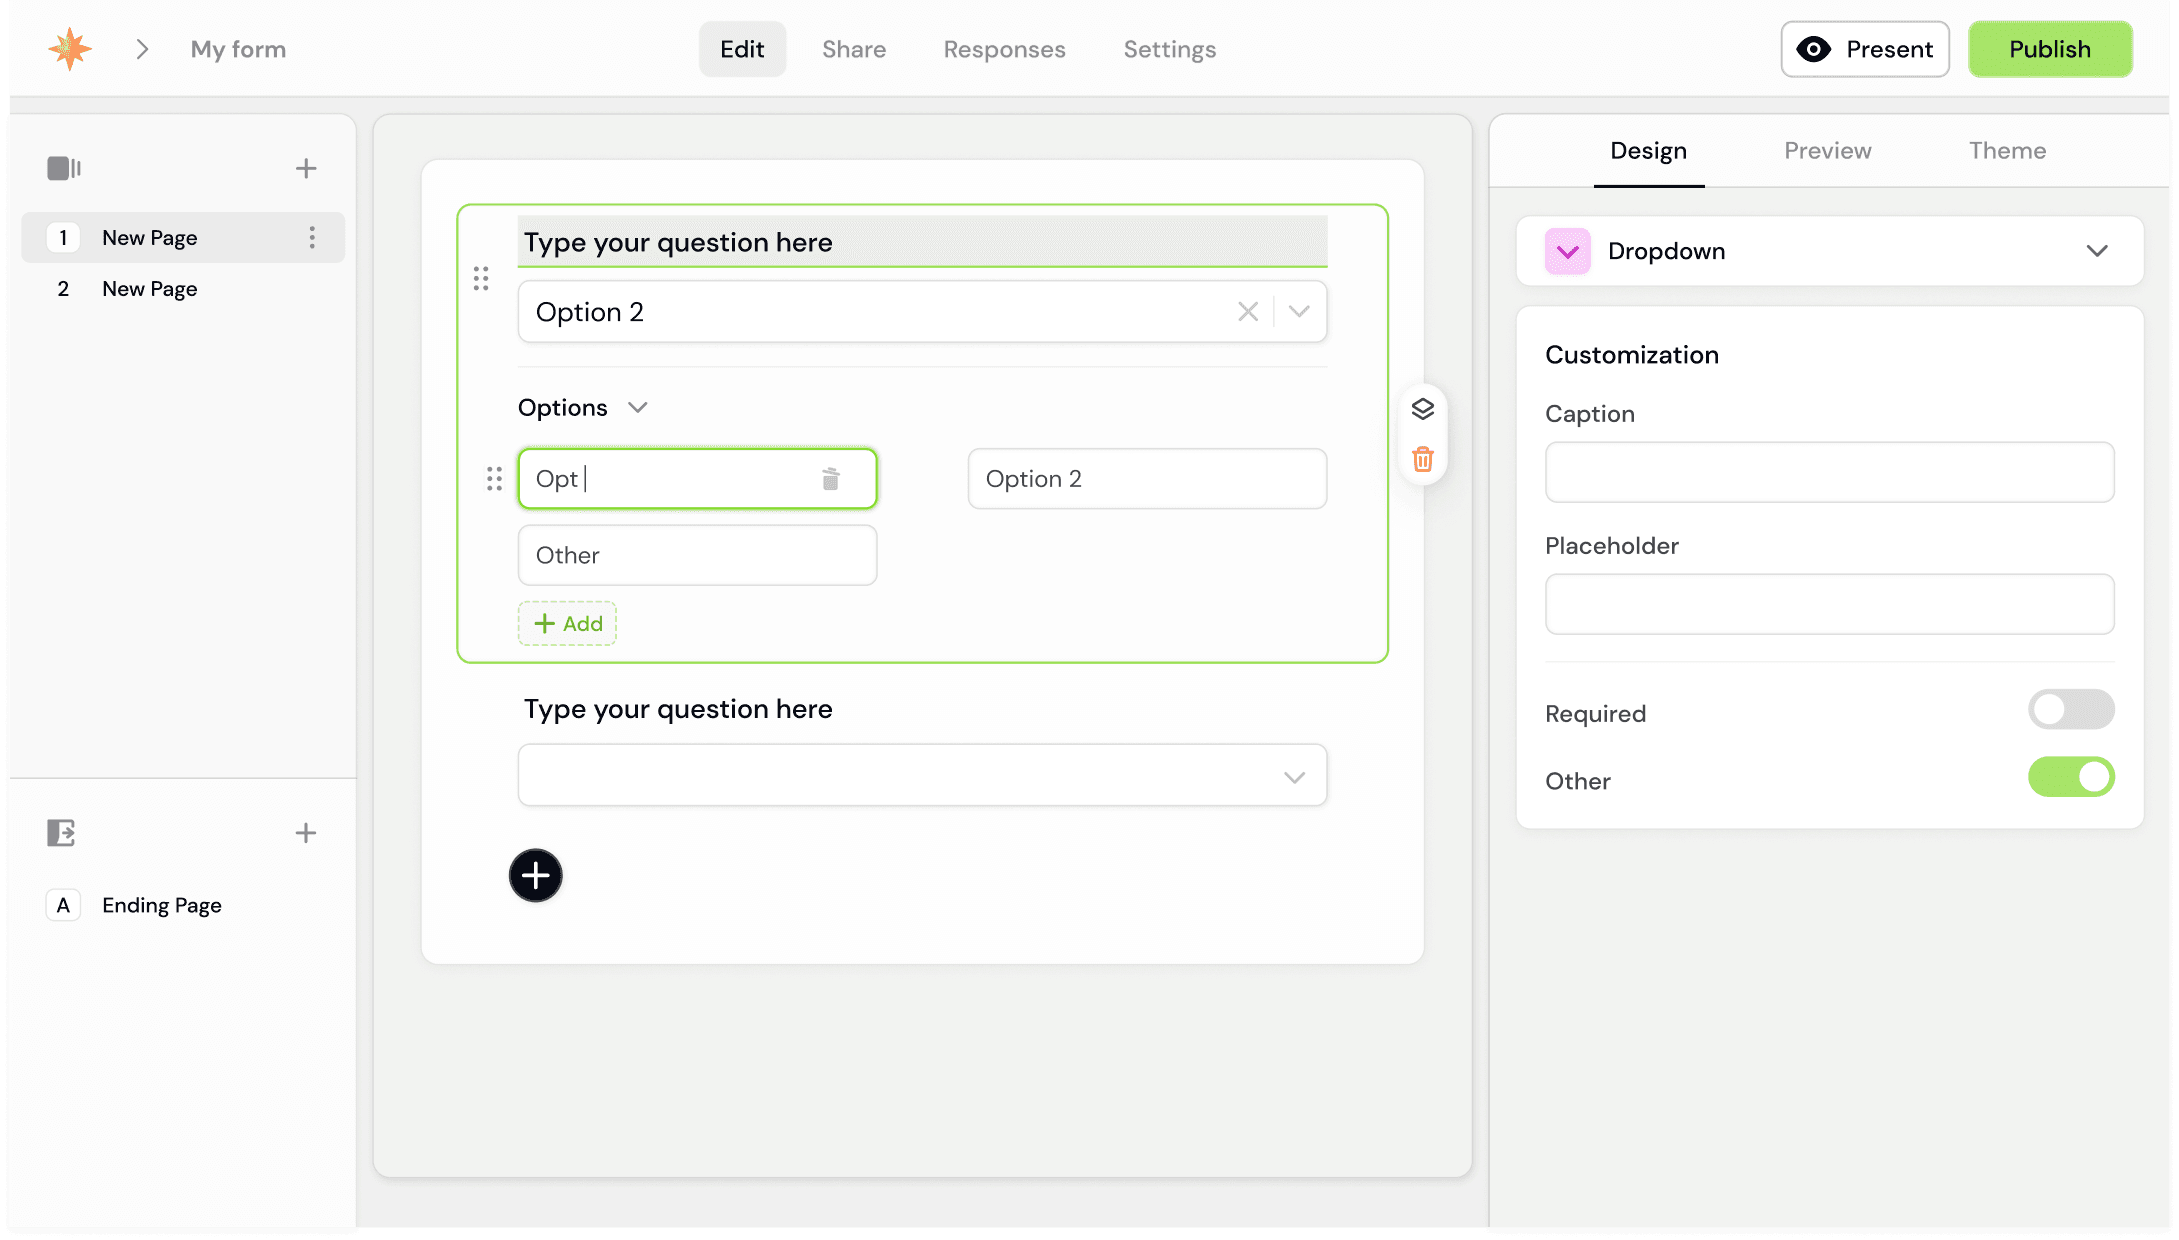Click inside the Placeholder input field
The image size is (2179, 1240).
click(1828, 604)
